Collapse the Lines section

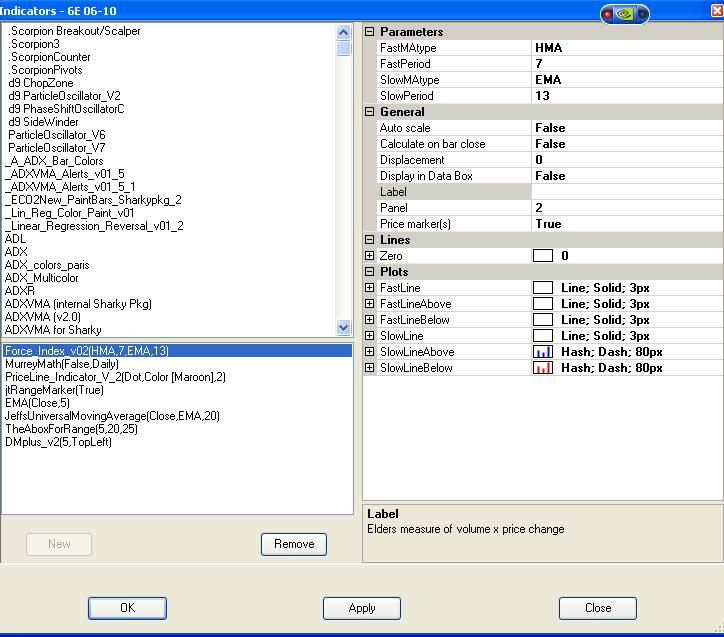[369, 240]
